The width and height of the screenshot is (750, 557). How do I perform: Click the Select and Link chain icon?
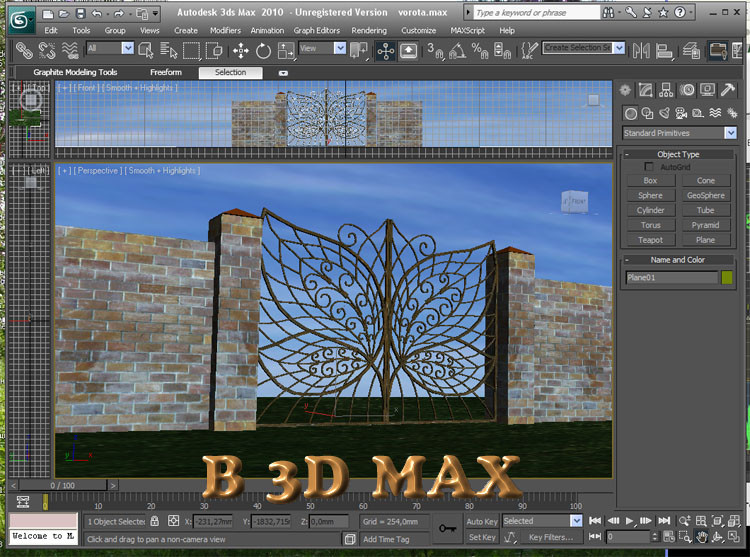[24, 50]
